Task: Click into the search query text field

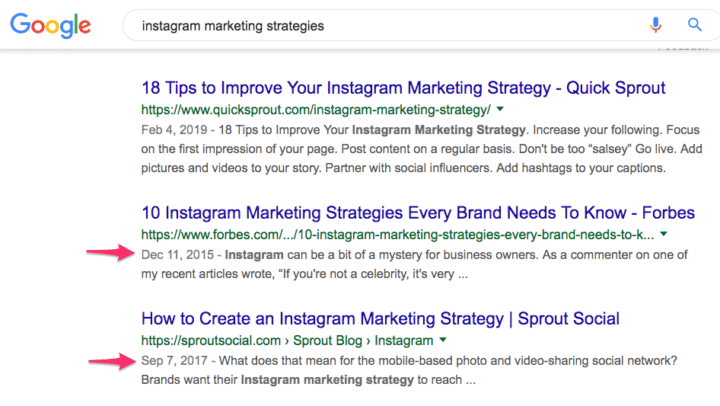Action: coord(386,26)
